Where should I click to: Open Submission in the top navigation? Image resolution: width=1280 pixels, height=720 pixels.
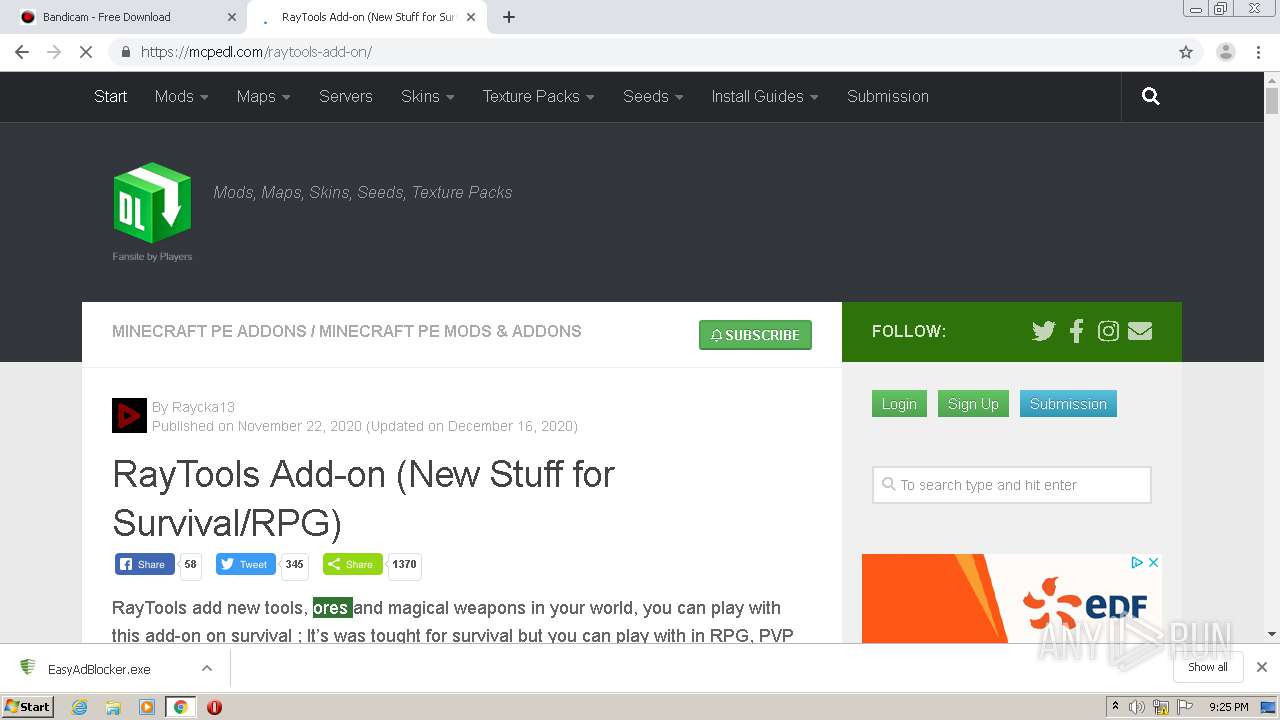(888, 96)
